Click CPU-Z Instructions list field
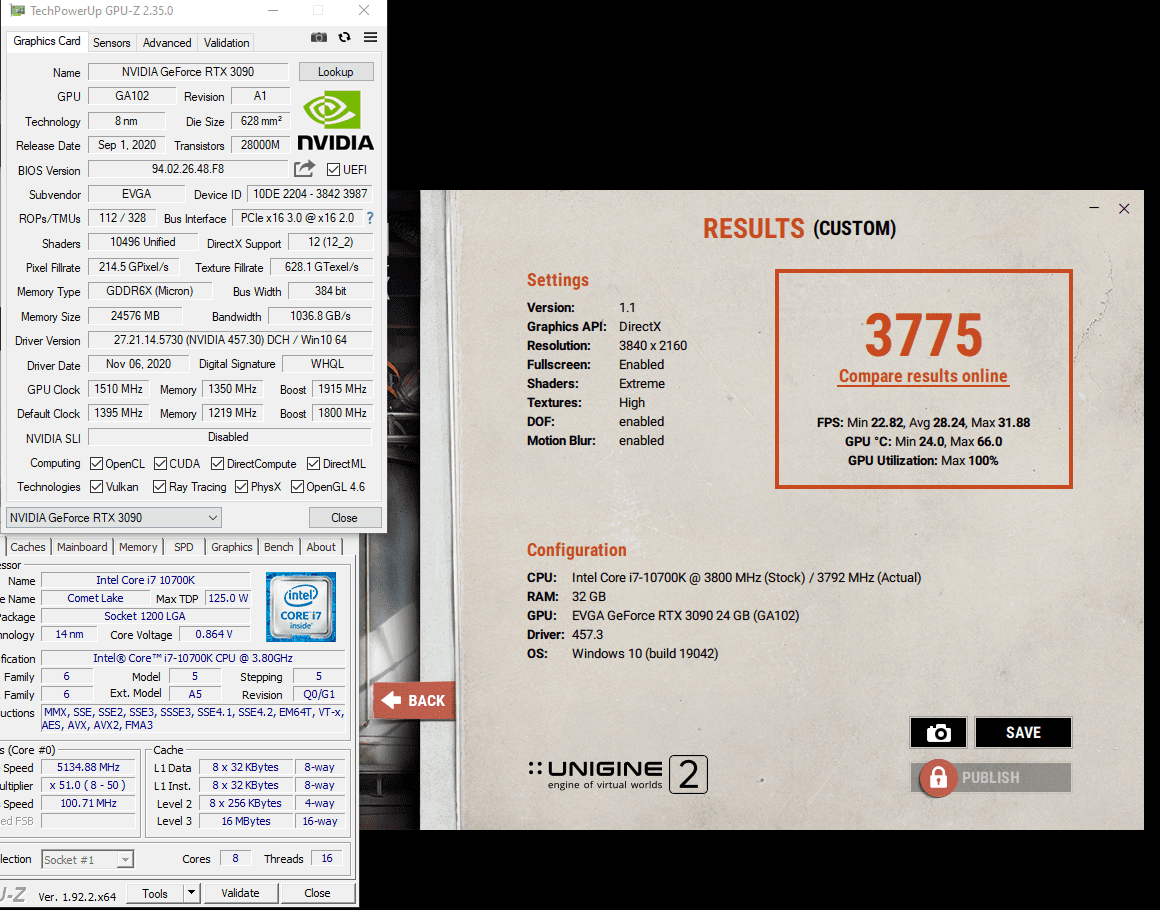The width and height of the screenshot is (1160, 910). click(x=193, y=718)
